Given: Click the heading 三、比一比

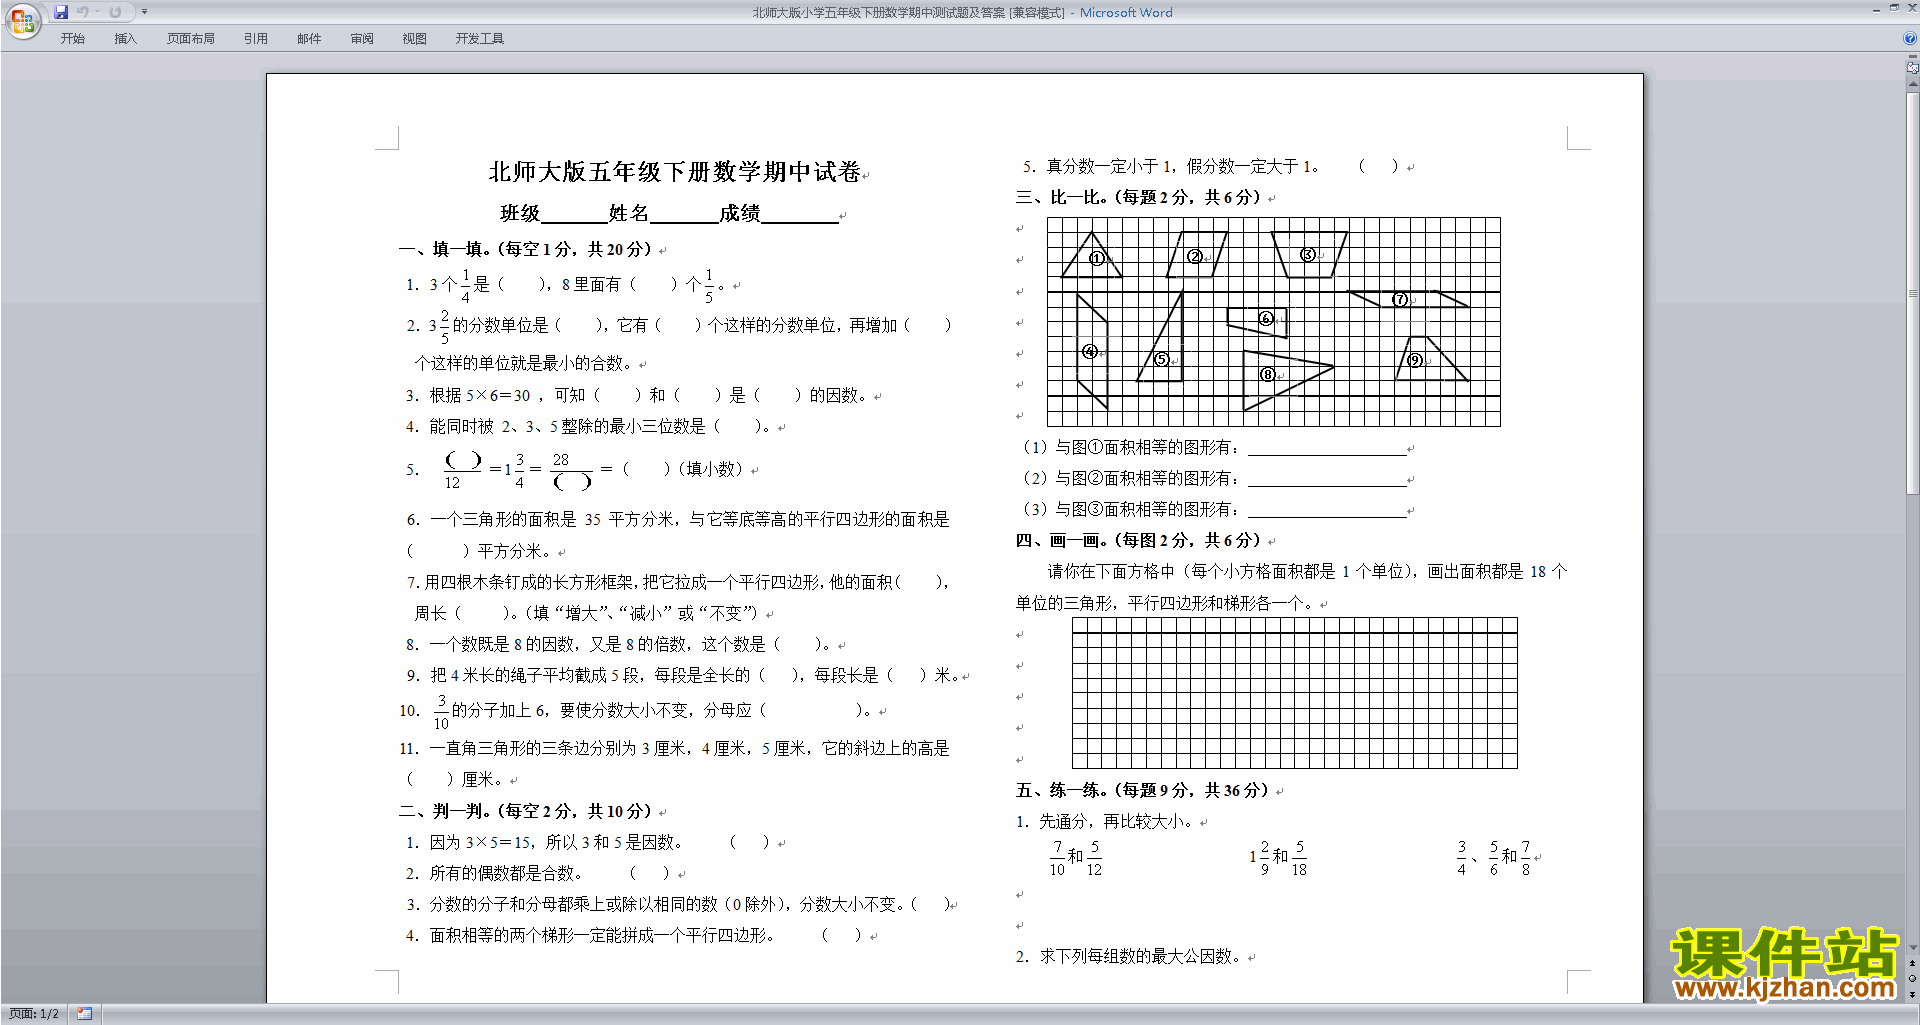Looking at the screenshot, I should click(1139, 197).
